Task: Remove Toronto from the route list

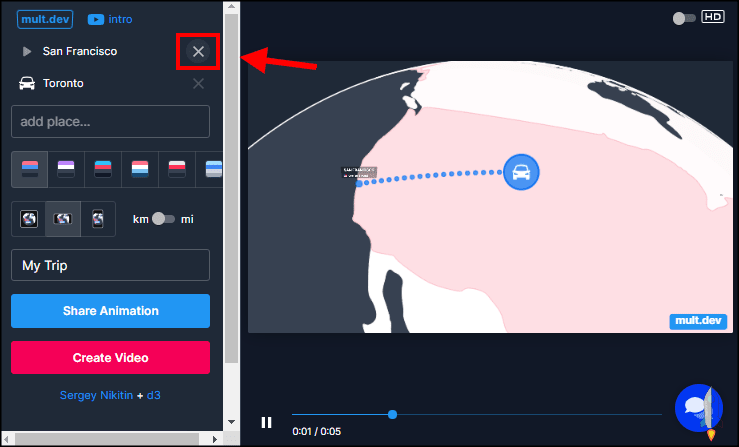Action: click(198, 83)
